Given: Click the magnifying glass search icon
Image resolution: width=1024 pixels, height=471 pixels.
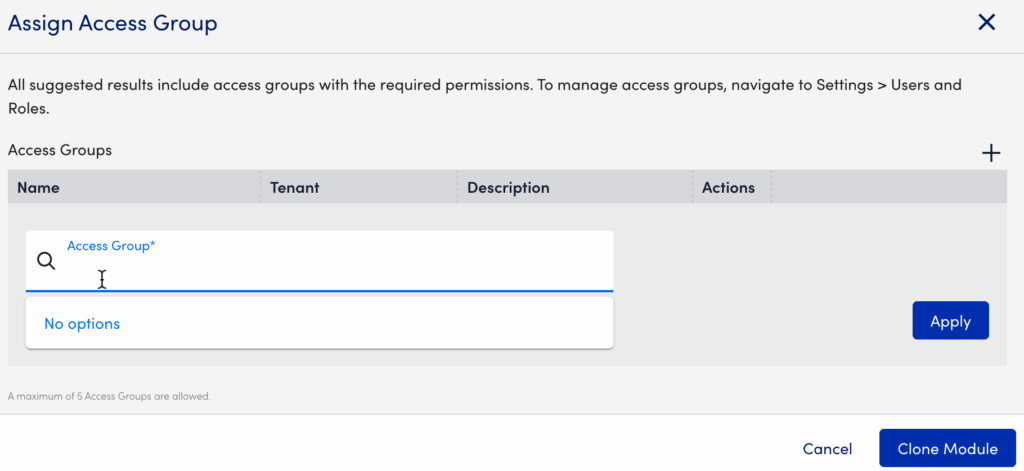Looking at the screenshot, I should point(46,261).
